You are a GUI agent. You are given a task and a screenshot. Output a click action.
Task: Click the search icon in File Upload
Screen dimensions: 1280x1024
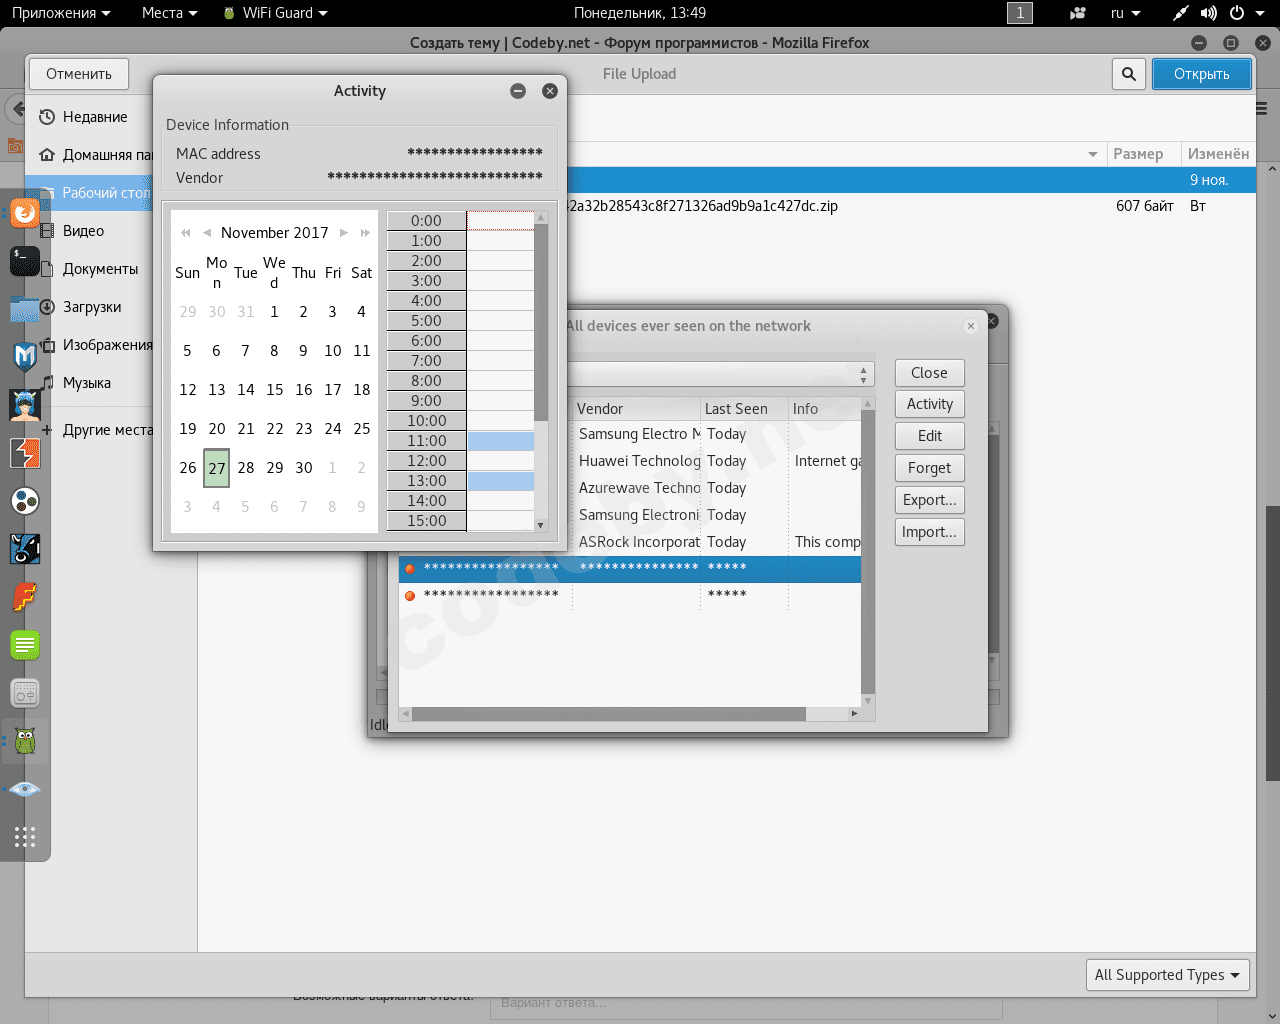coord(1128,74)
